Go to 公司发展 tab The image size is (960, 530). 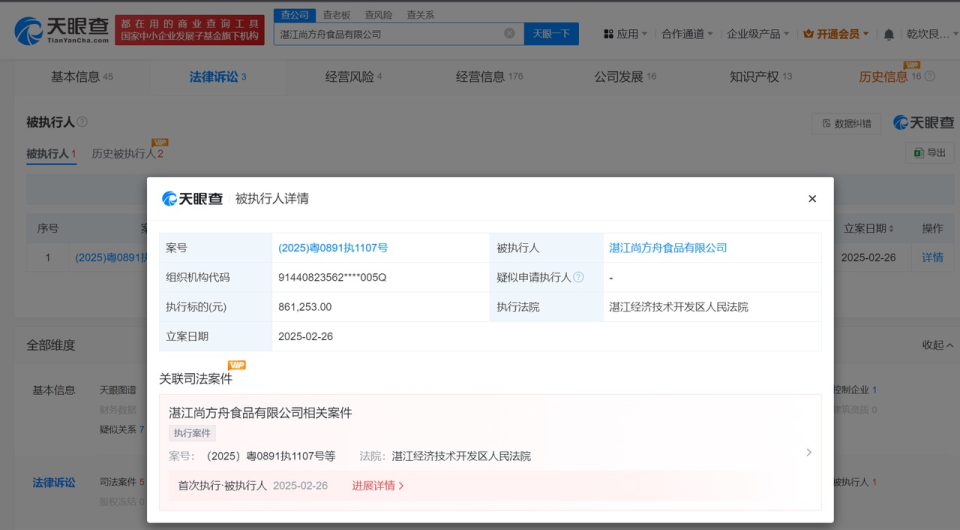[x=625, y=77]
